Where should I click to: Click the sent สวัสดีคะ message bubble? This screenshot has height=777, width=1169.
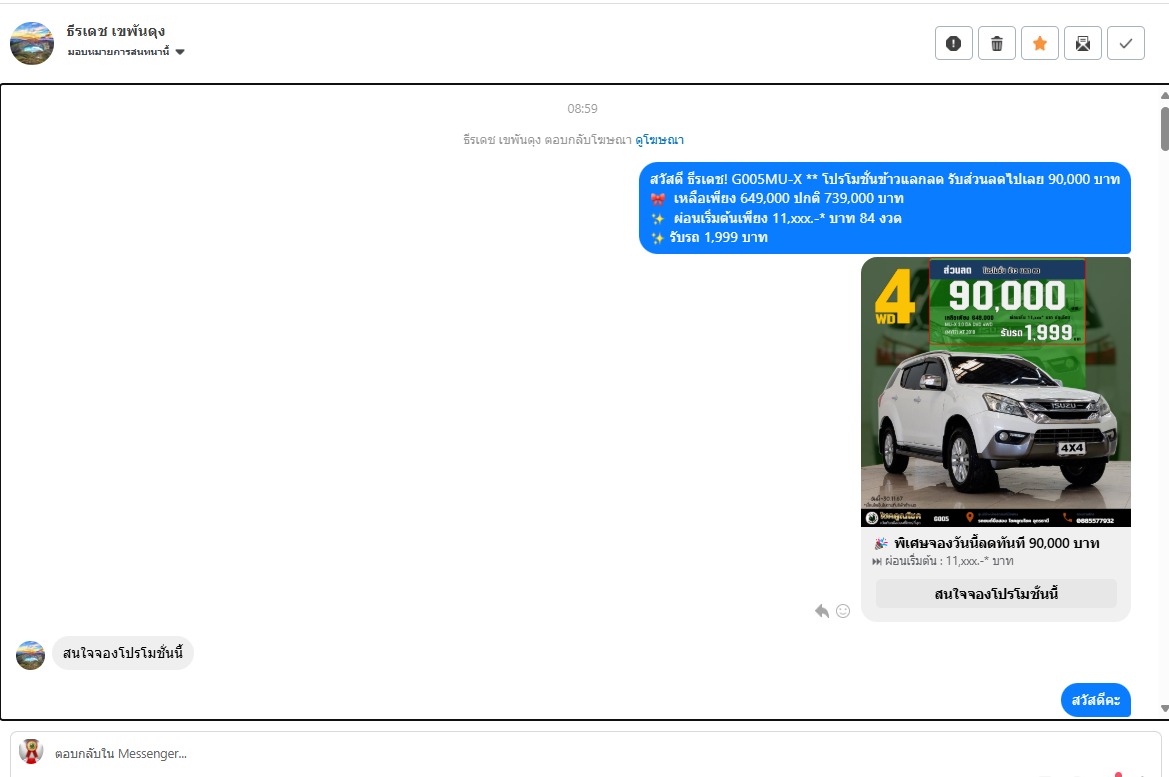coord(1096,700)
